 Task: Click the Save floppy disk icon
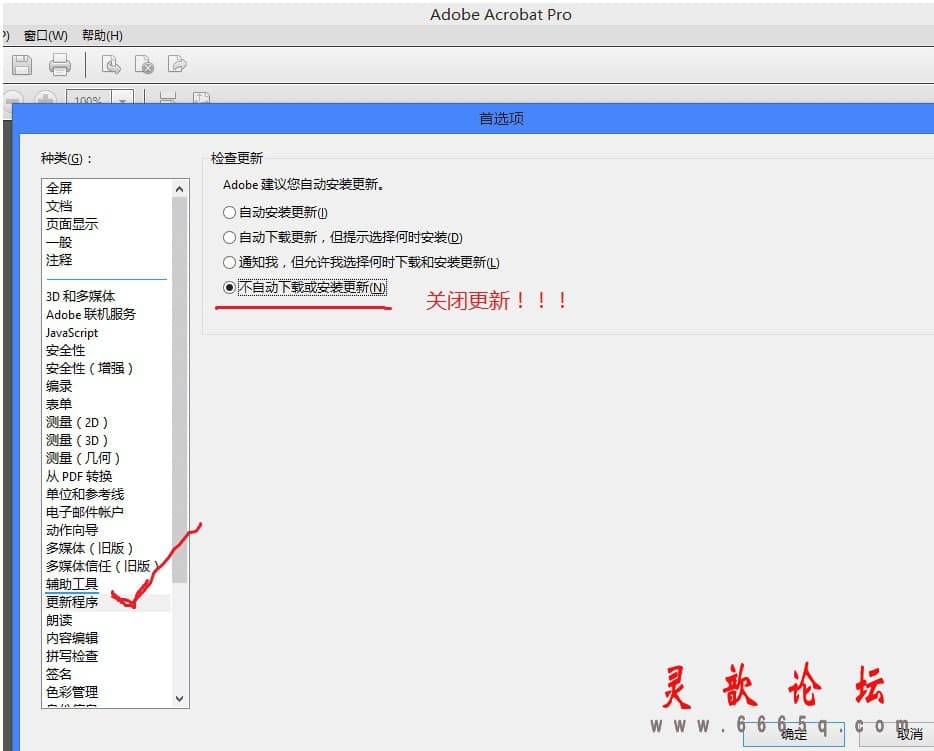[x=22, y=64]
